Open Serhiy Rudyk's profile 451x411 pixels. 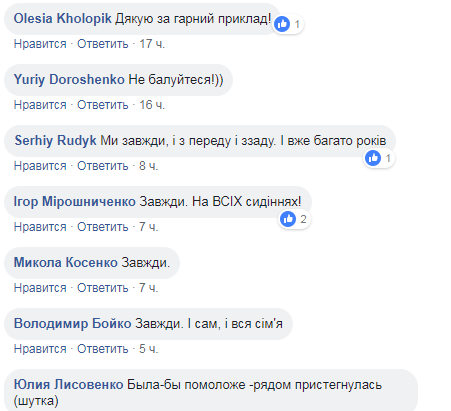(x=55, y=140)
